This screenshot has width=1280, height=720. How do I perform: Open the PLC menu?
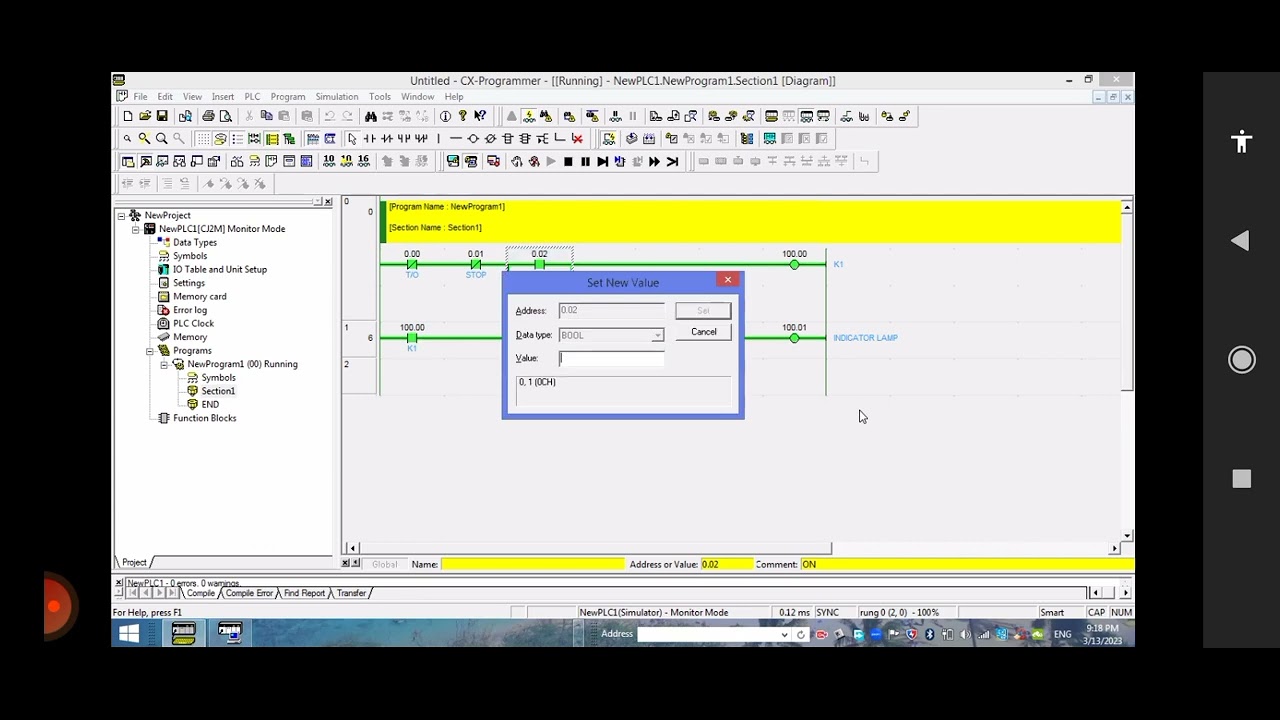252,97
